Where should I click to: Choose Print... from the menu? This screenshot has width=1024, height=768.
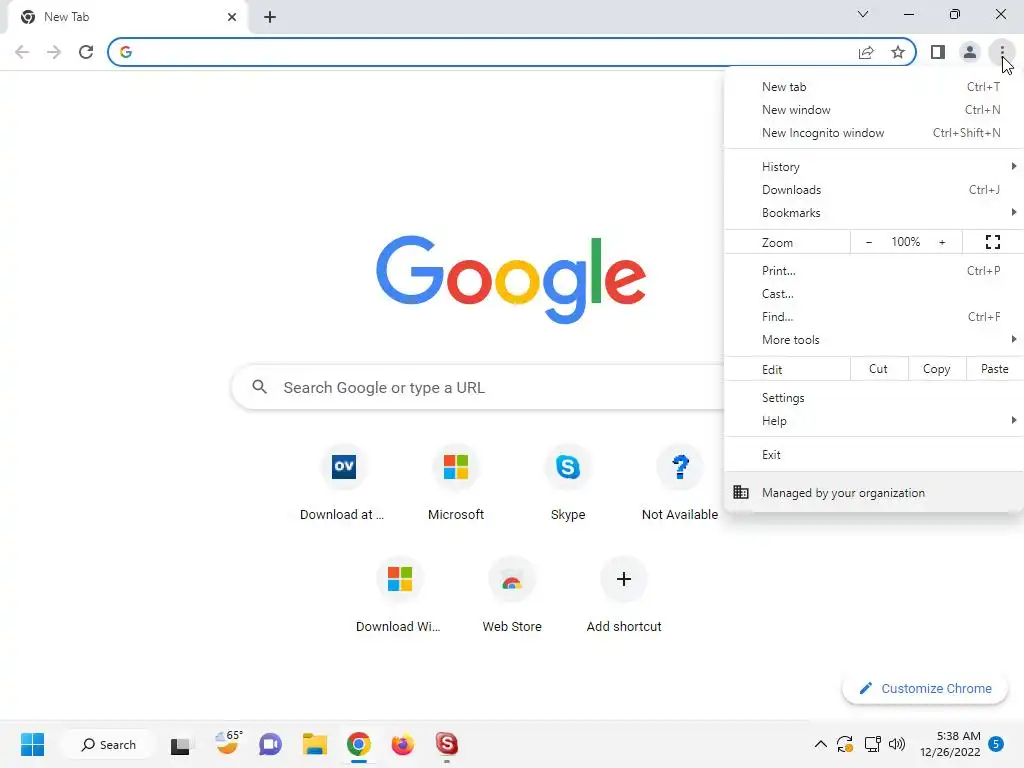coord(874,270)
